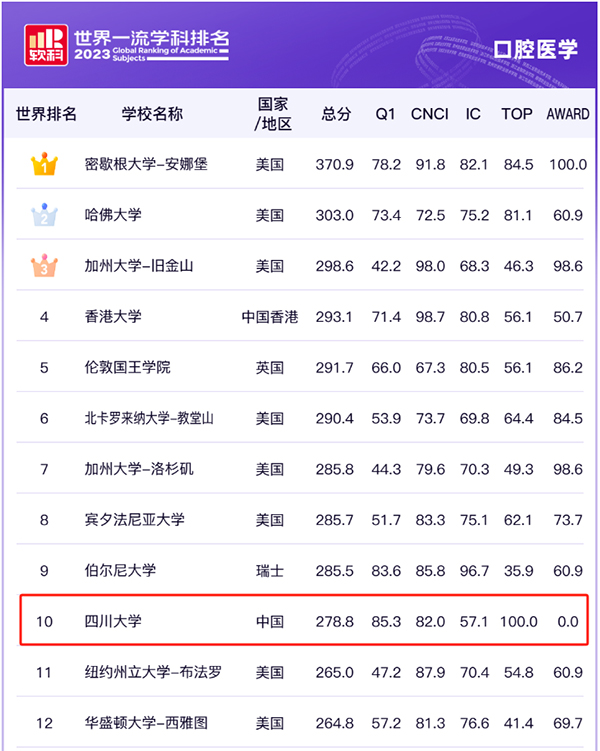
Task: Open the 哈佛大学 school entry
Action: click(113, 215)
